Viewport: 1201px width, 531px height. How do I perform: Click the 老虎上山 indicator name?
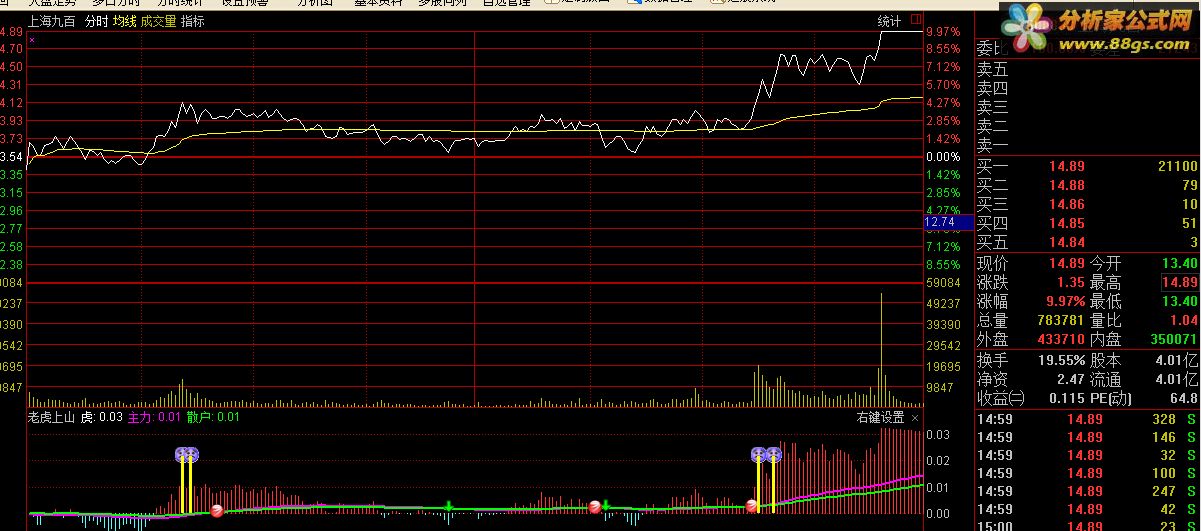[52, 418]
